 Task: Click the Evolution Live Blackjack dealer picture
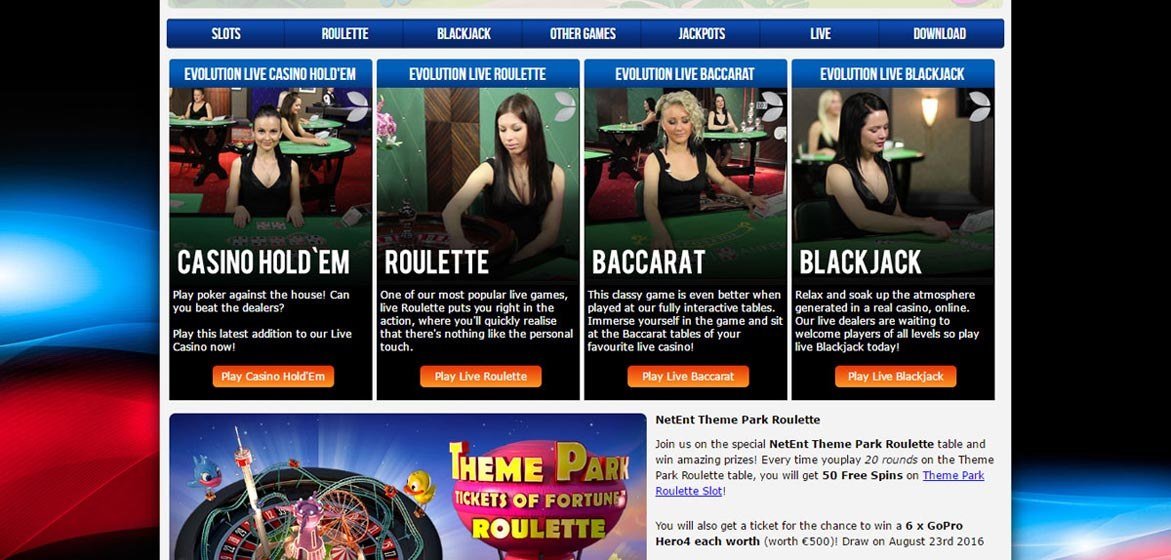click(x=892, y=184)
